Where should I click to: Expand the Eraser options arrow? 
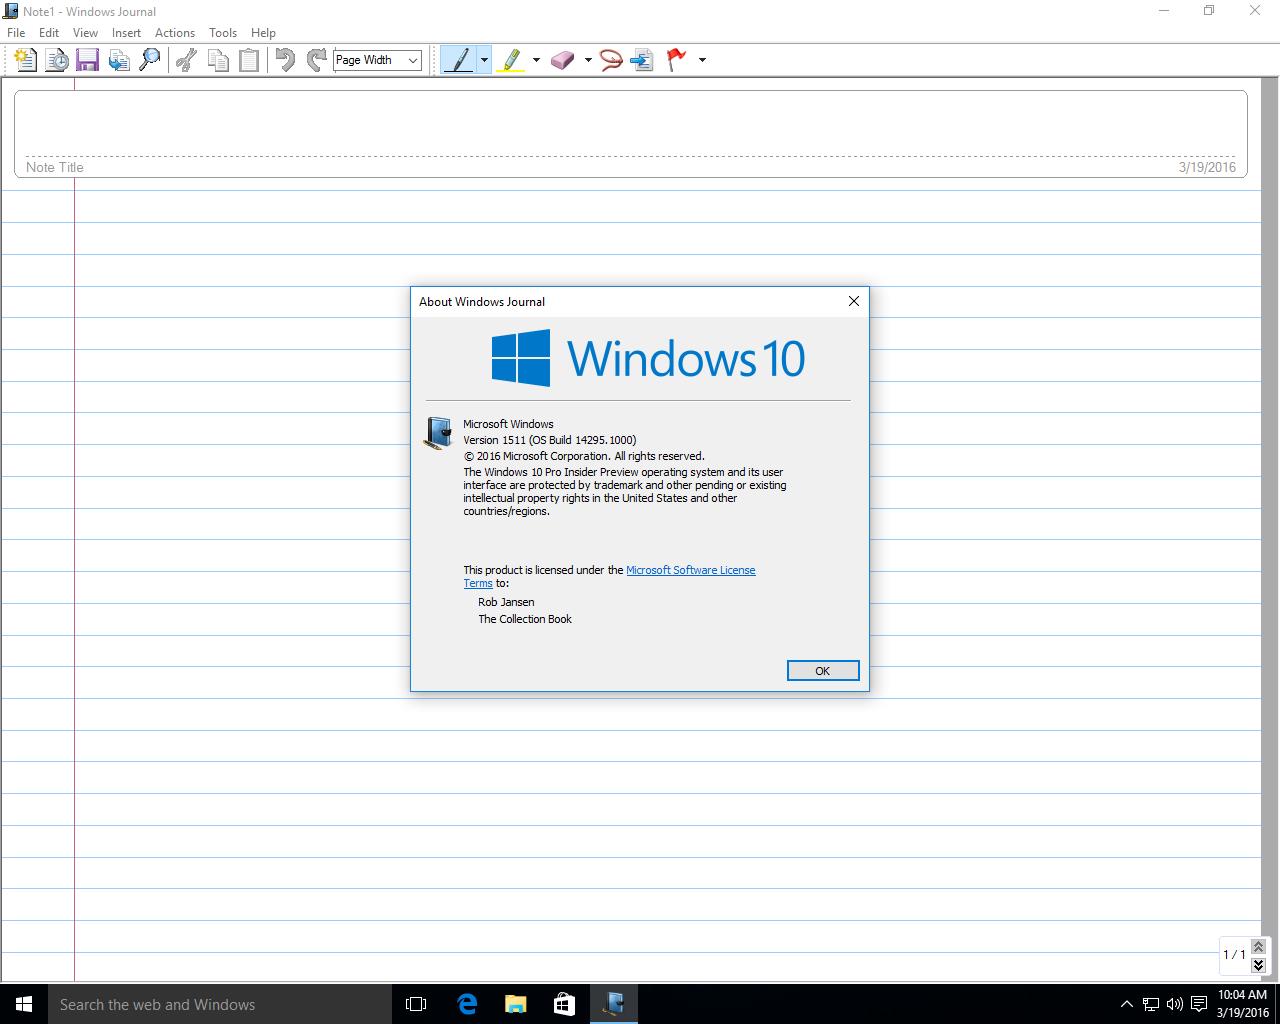(x=588, y=60)
